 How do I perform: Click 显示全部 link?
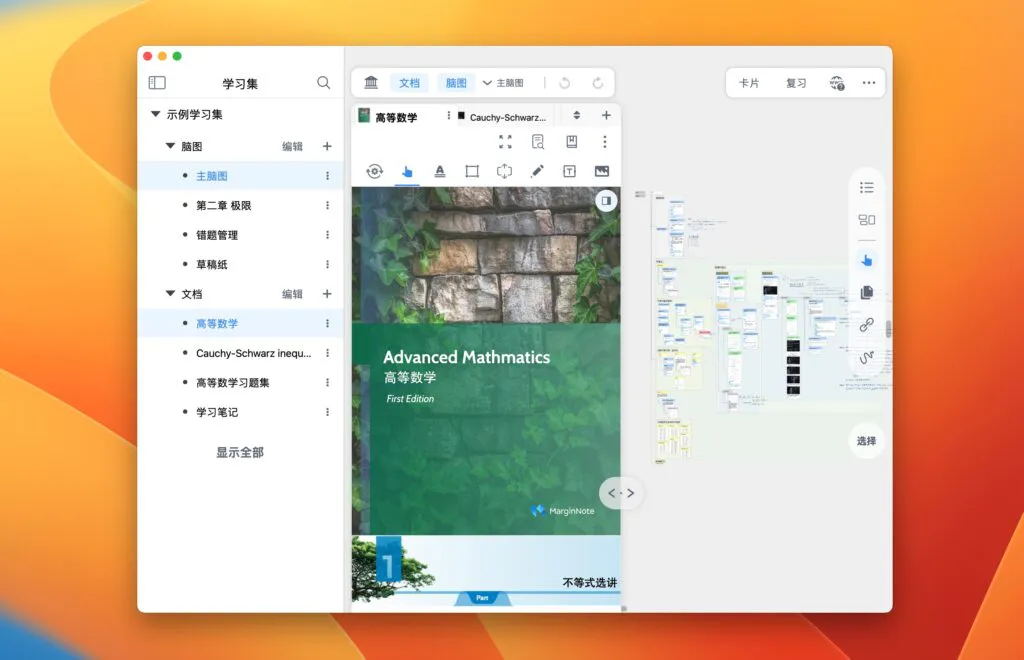click(x=240, y=452)
